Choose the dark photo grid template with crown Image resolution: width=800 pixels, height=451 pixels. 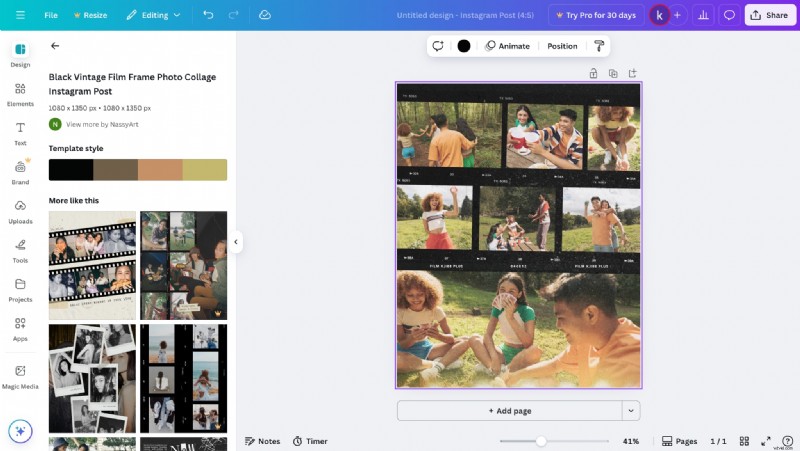pos(184,265)
